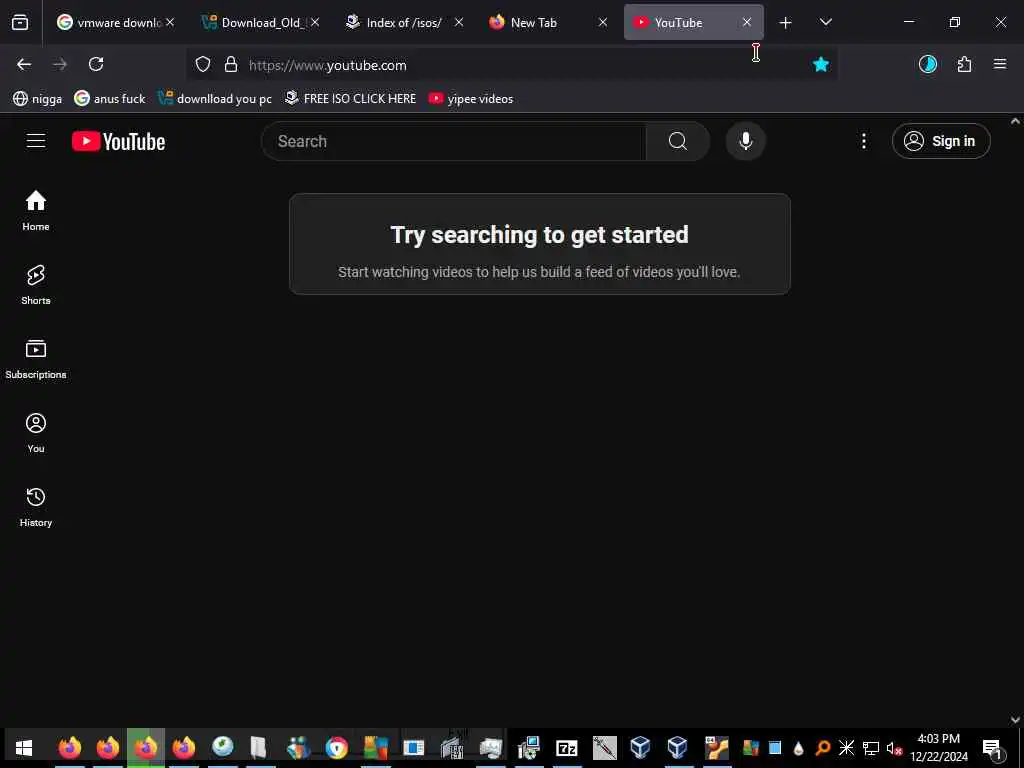Toggle the bookmark star for this page
The width and height of the screenshot is (1024, 768).
821,64
